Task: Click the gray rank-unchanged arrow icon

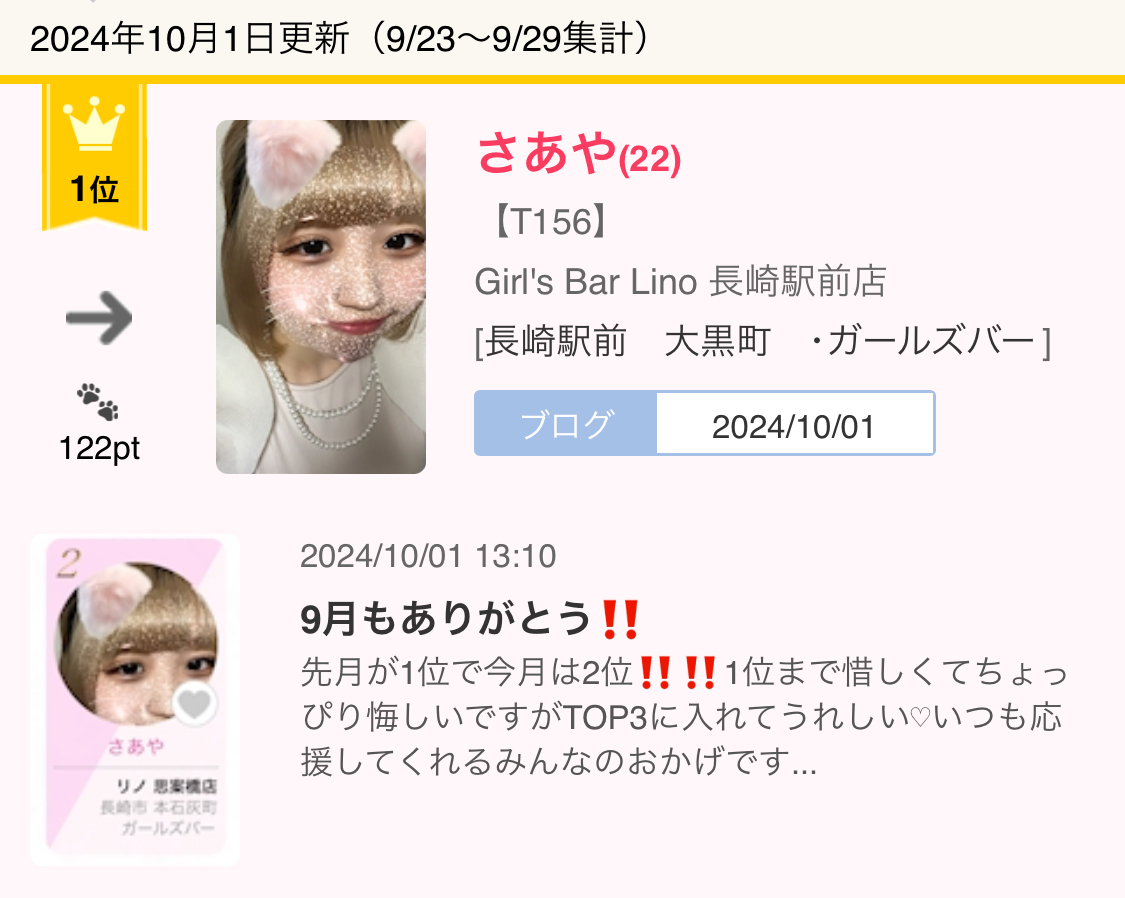Action: tap(99, 318)
